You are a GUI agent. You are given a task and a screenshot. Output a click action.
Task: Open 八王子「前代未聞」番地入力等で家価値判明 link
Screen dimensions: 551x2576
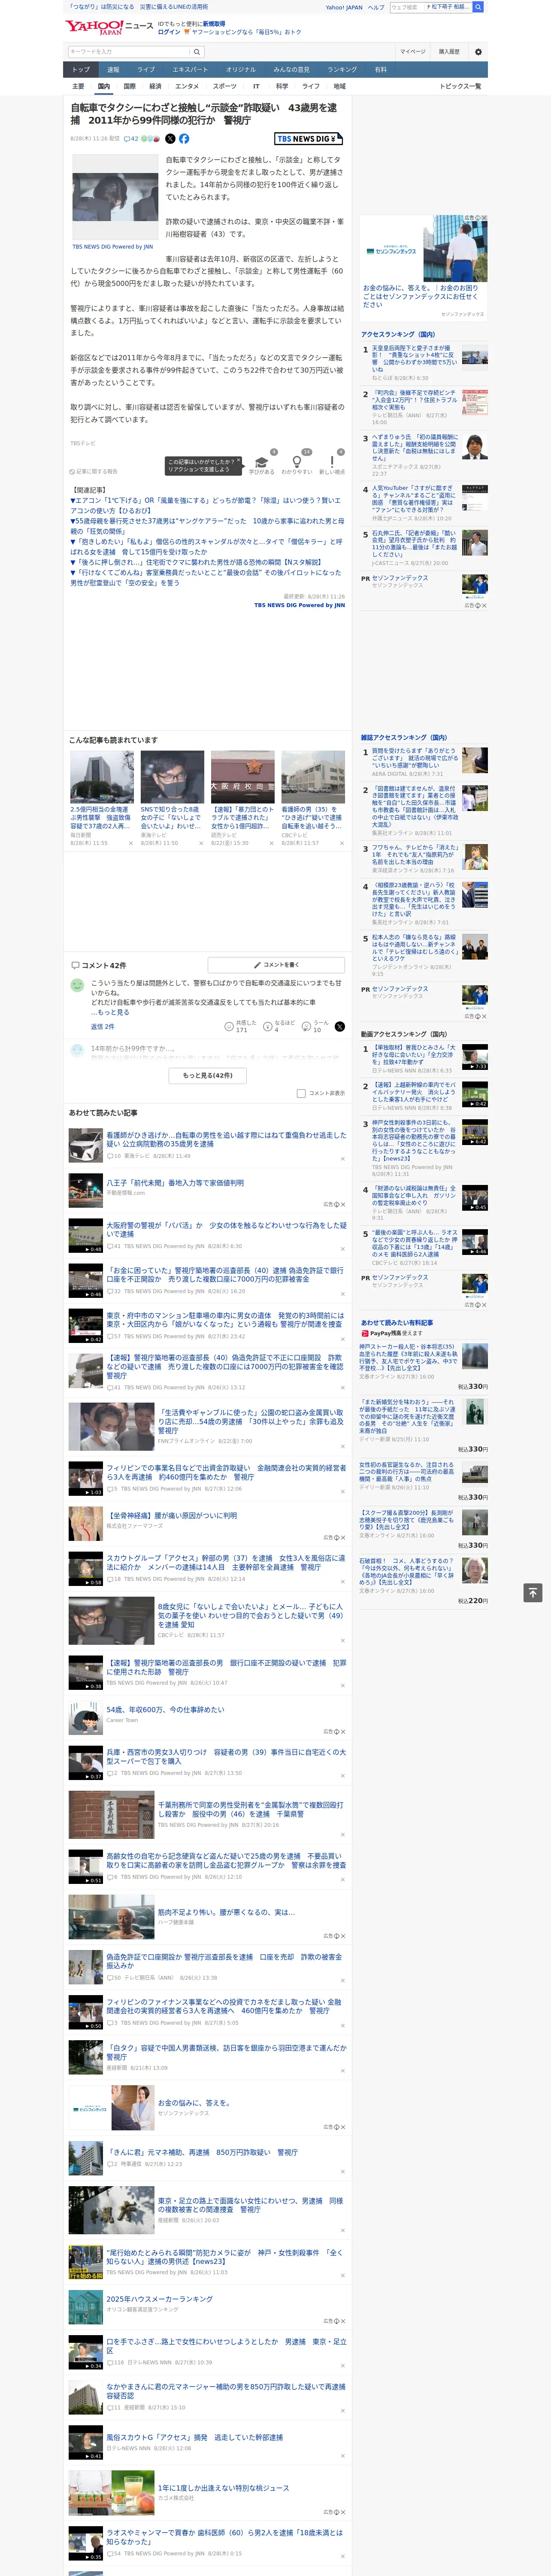tap(175, 1182)
